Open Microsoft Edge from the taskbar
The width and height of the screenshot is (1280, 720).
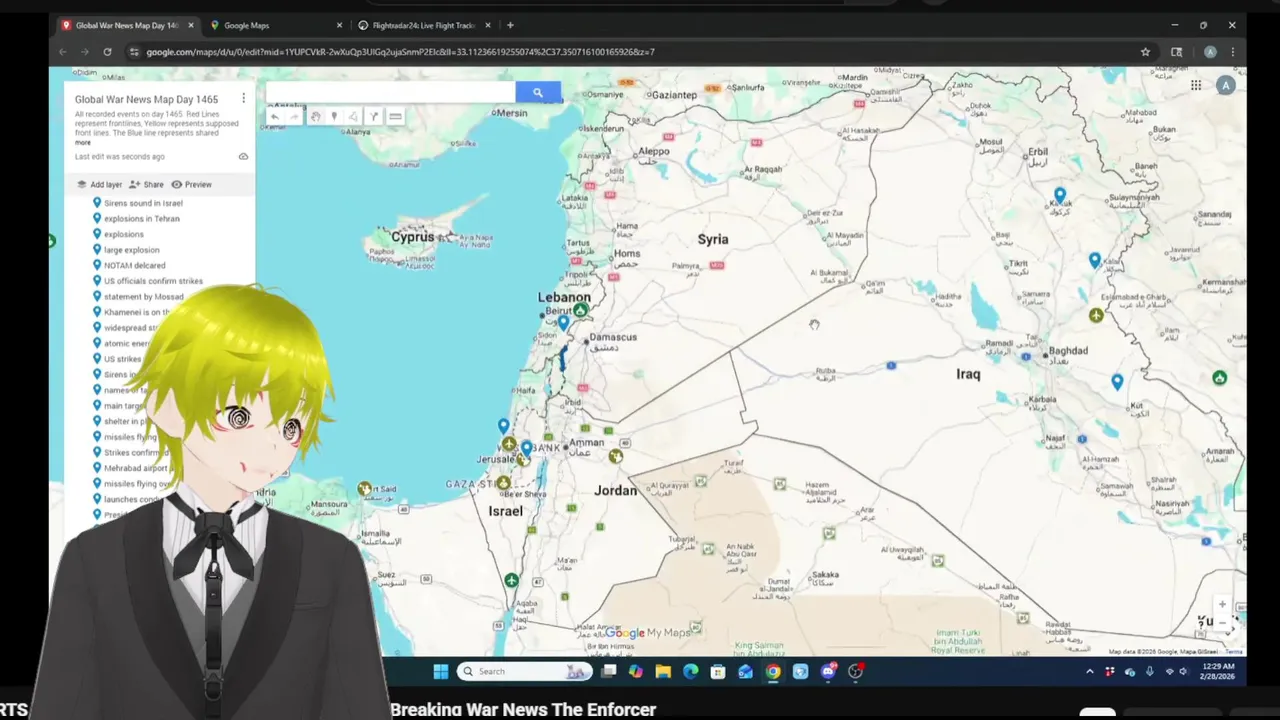(x=690, y=671)
